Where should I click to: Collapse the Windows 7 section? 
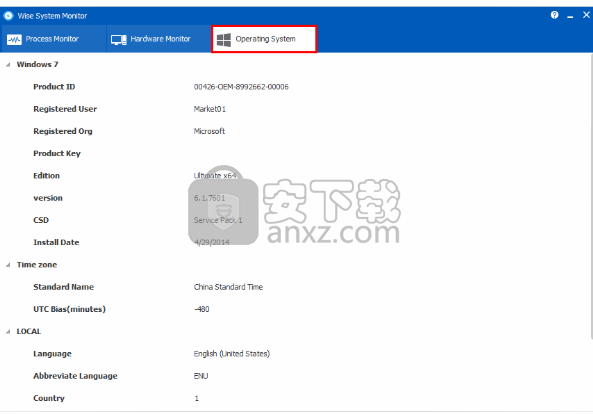tap(8, 65)
